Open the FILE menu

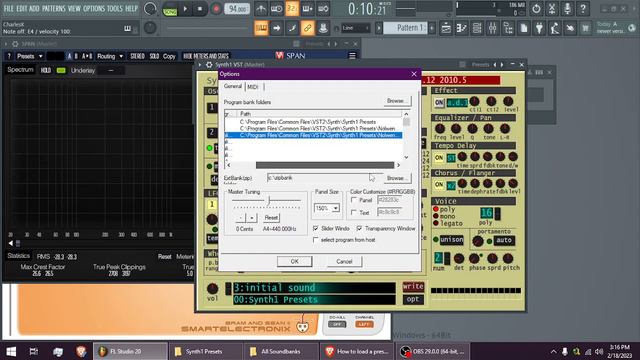(x=8, y=8)
